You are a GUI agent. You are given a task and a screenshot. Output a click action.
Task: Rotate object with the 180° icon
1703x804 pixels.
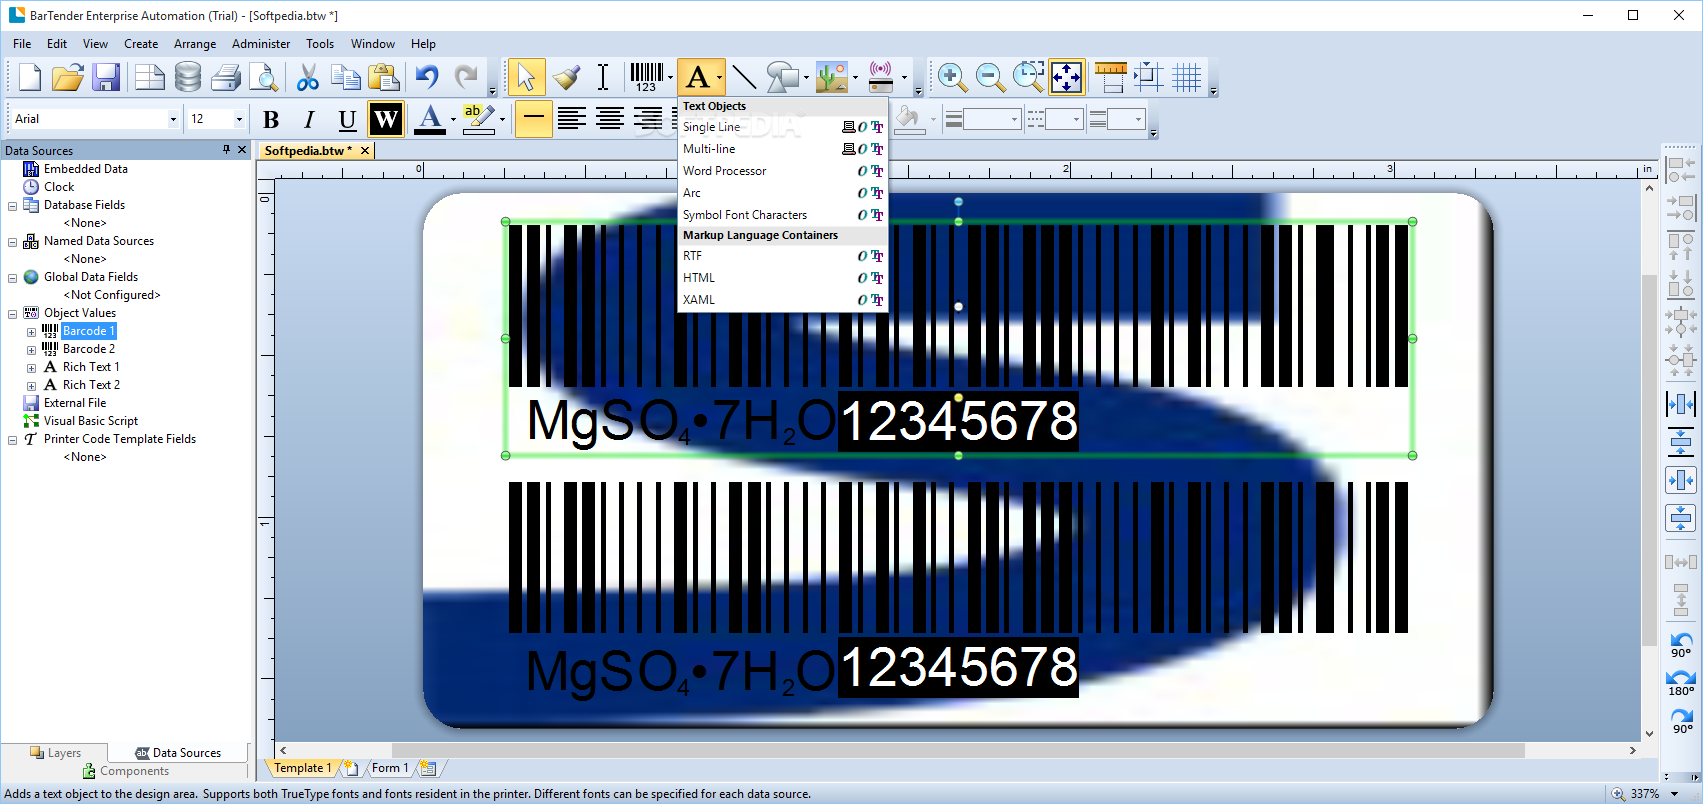click(x=1681, y=683)
